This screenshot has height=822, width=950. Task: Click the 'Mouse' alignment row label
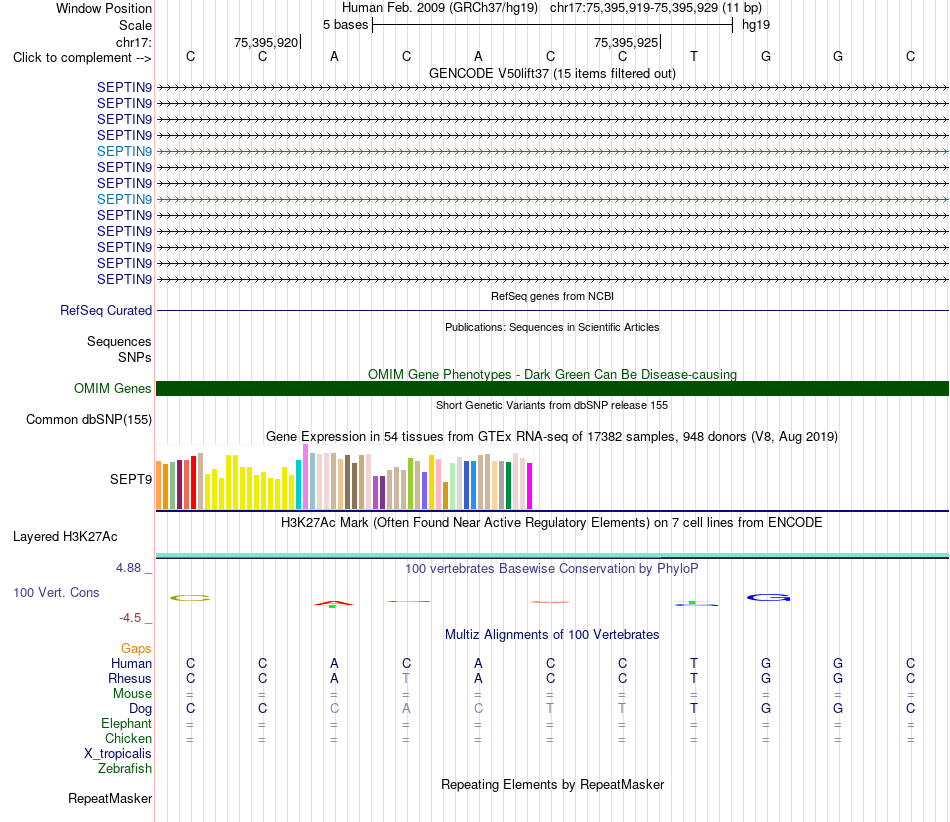click(x=132, y=694)
